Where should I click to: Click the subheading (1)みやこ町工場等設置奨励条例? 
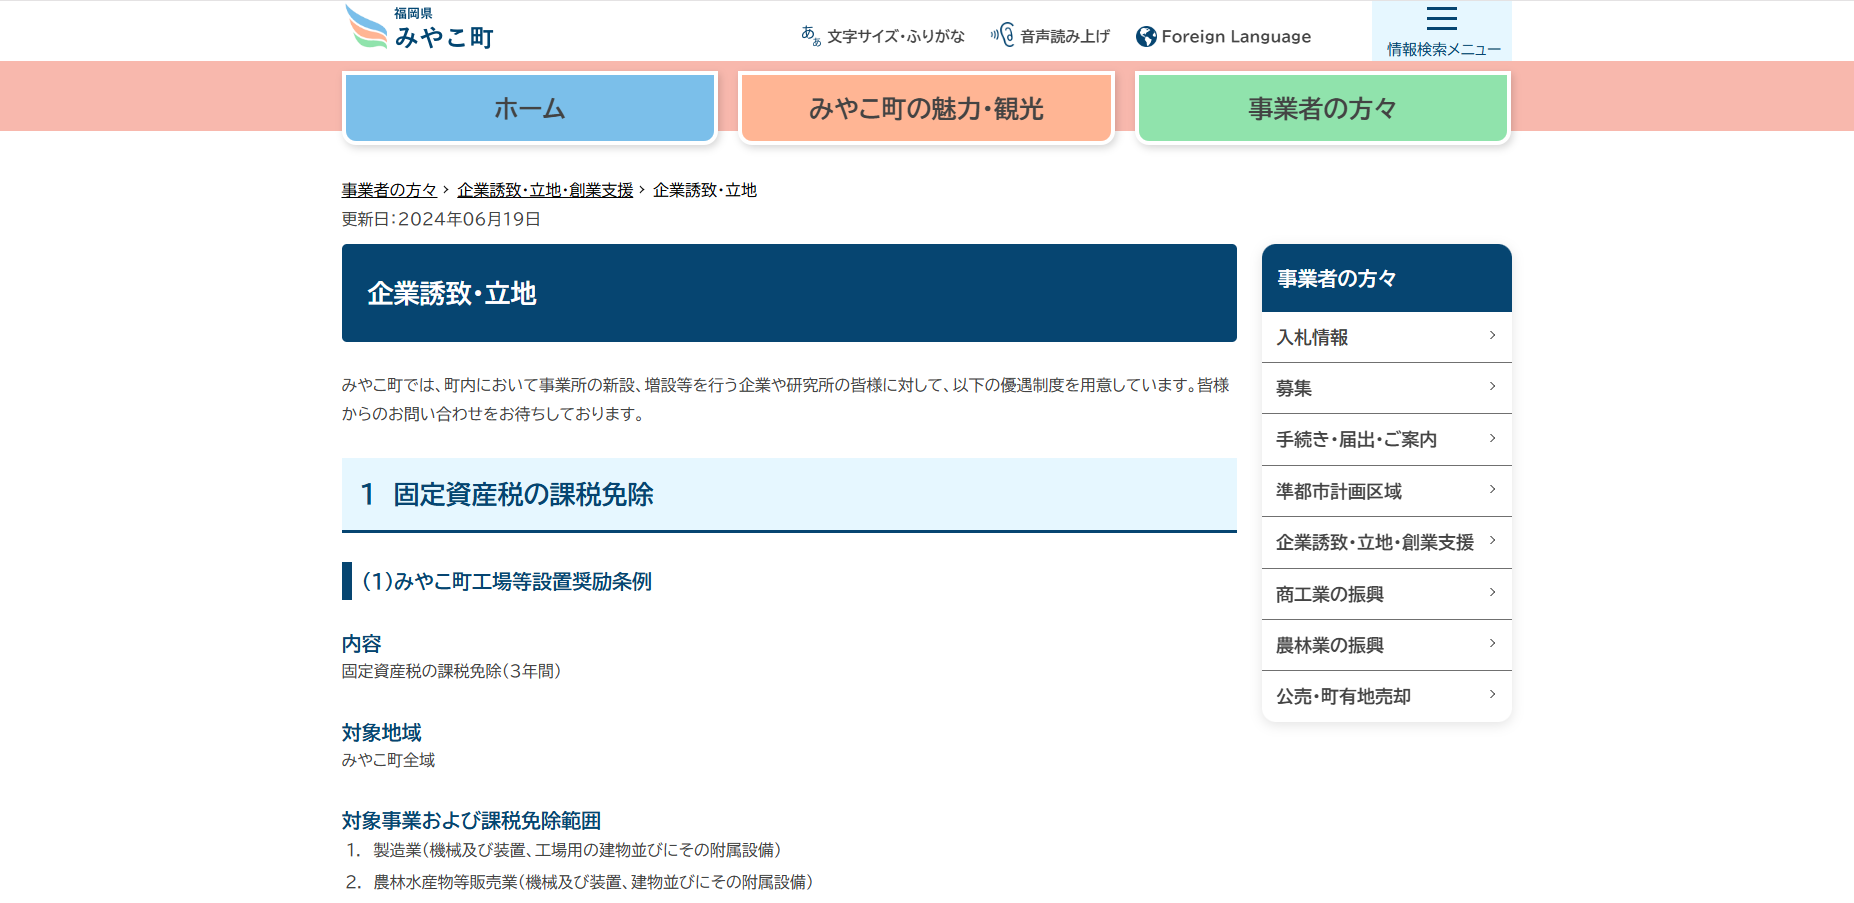[x=506, y=581]
